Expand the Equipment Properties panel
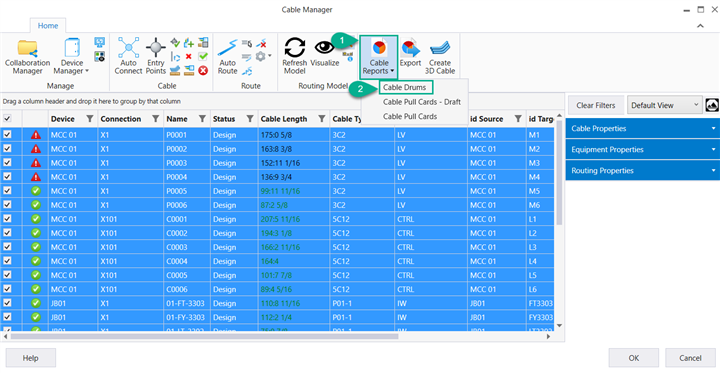Screen dimensions: 720x373 click(x=642, y=150)
